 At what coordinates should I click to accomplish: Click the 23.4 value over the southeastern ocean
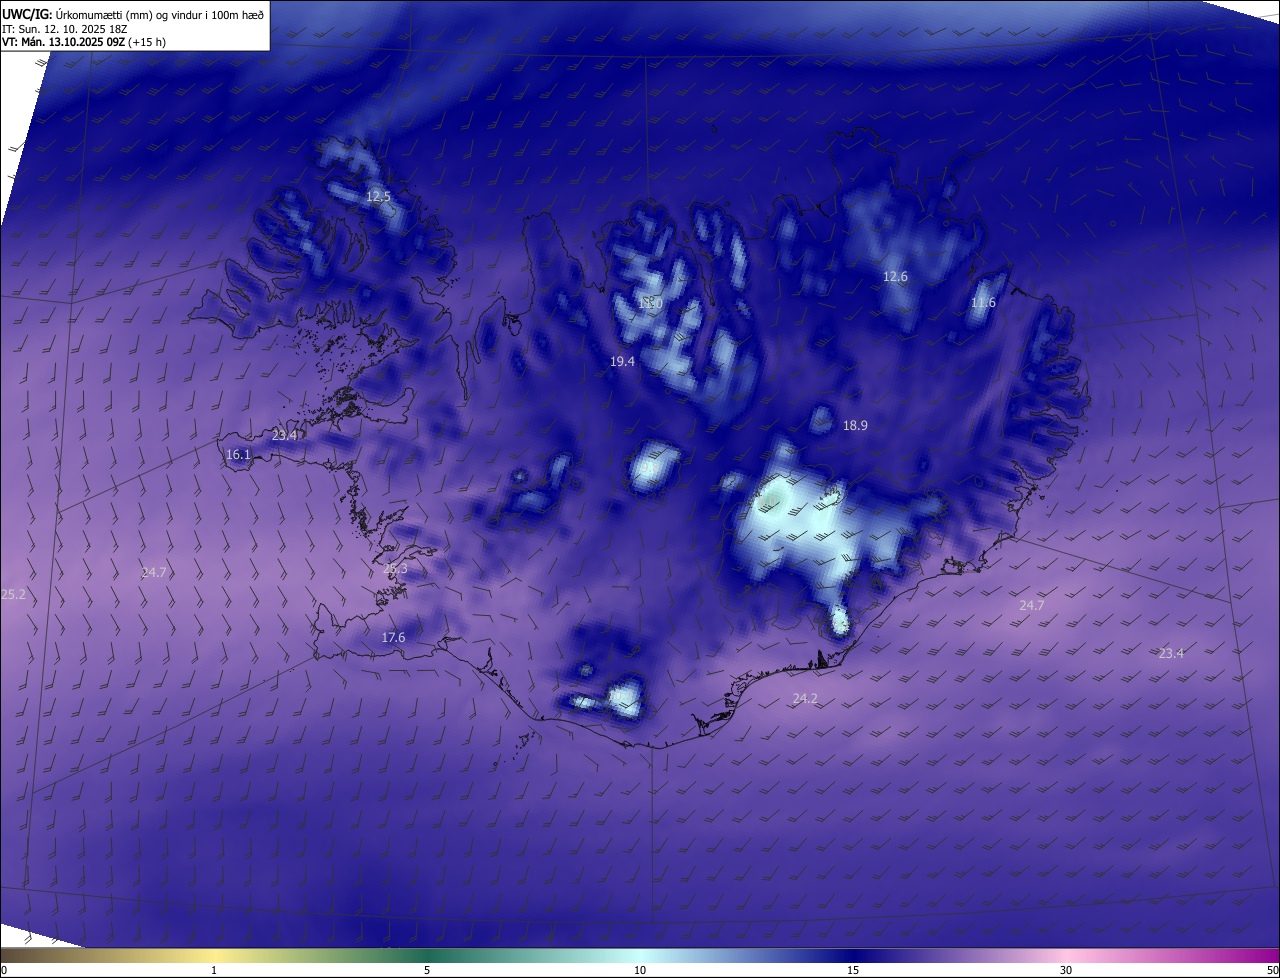point(1171,654)
